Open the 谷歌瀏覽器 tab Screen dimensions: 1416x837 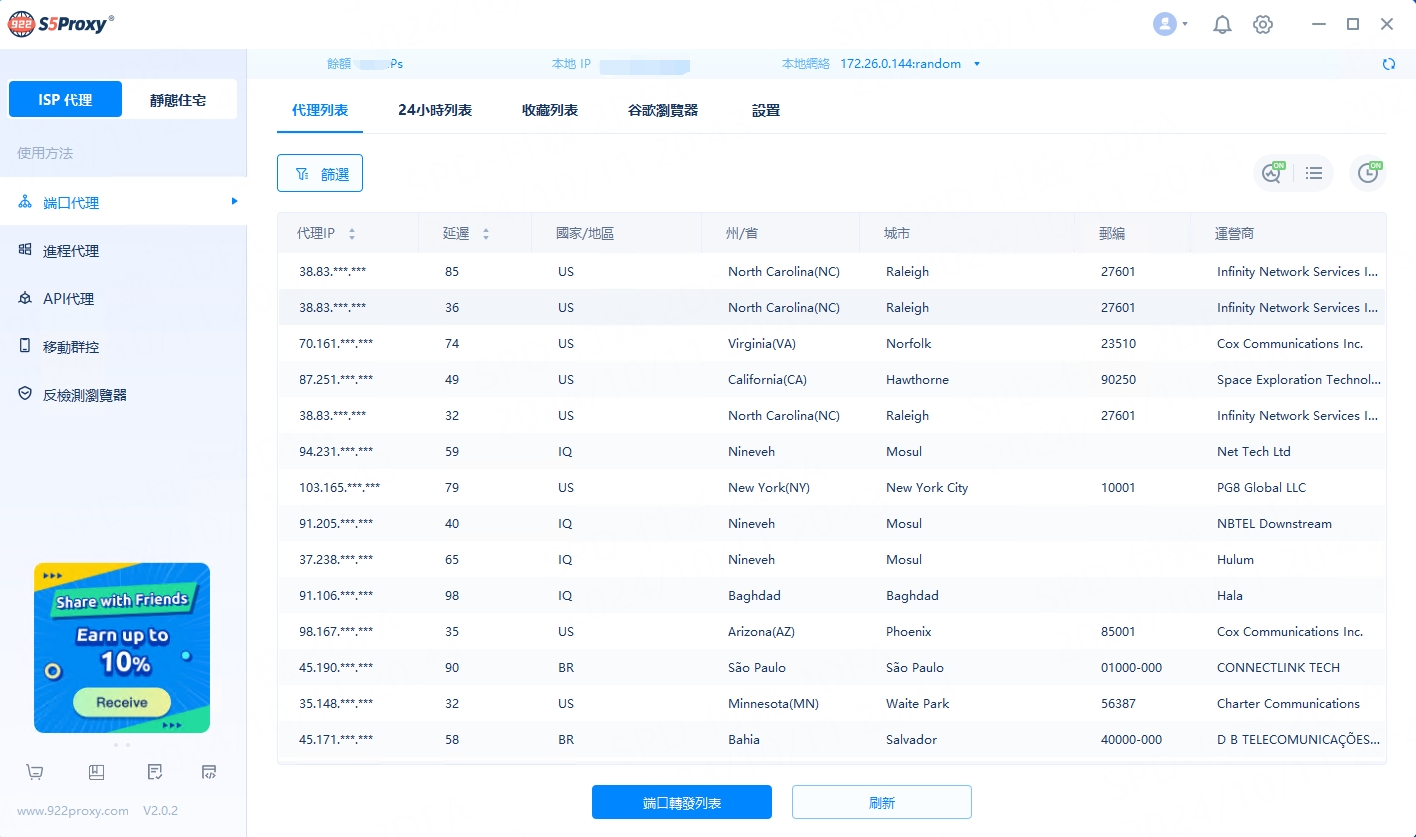tap(663, 110)
